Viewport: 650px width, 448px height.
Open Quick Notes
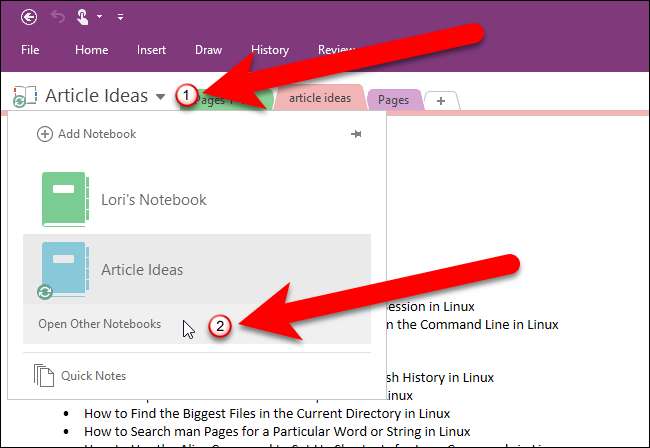(x=93, y=376)
